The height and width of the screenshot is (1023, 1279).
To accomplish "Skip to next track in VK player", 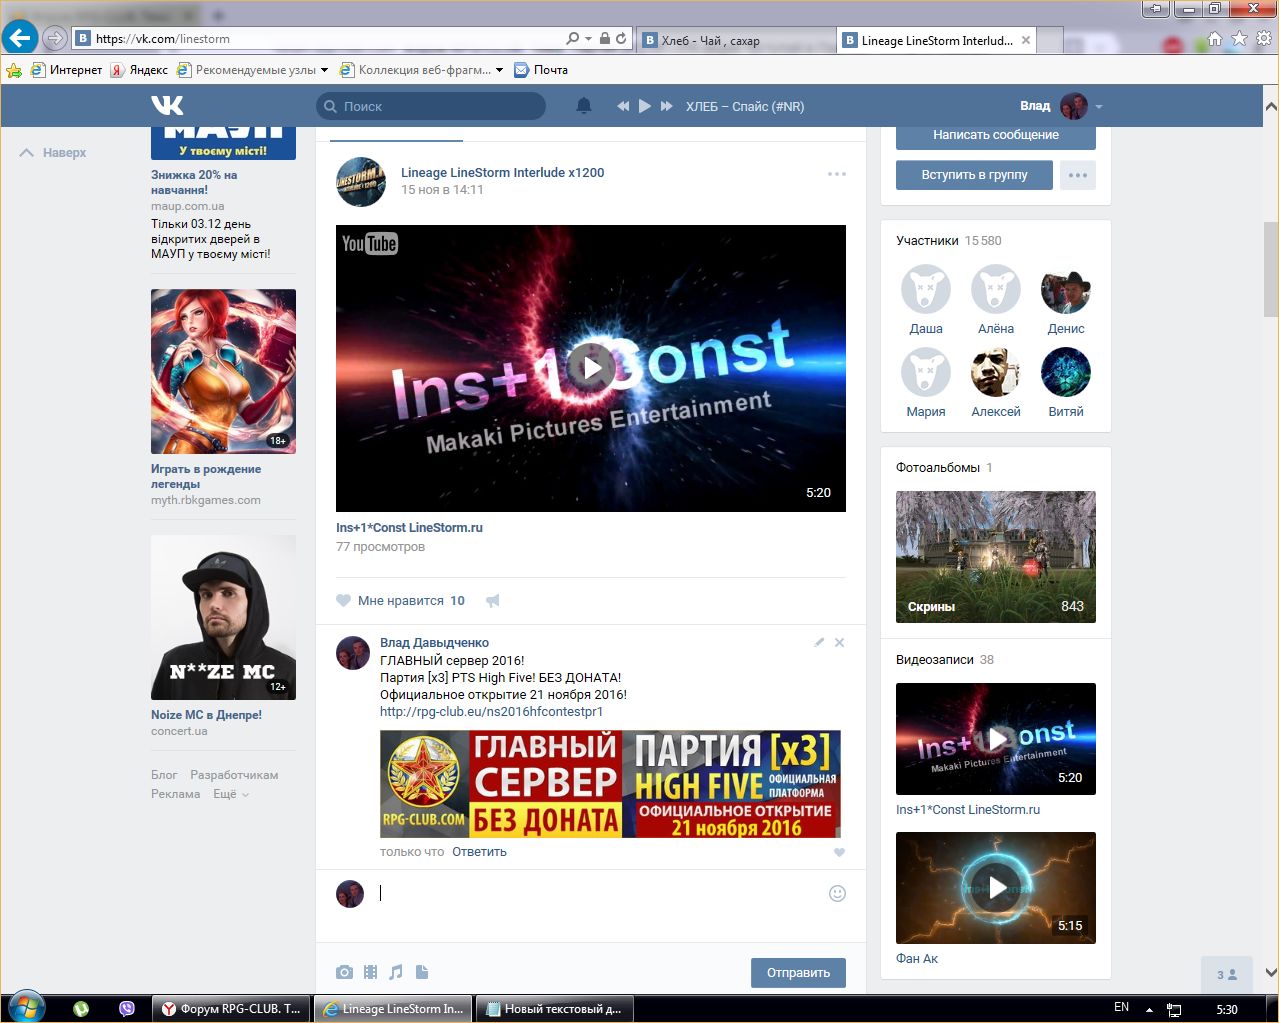I will click(667, 106).
